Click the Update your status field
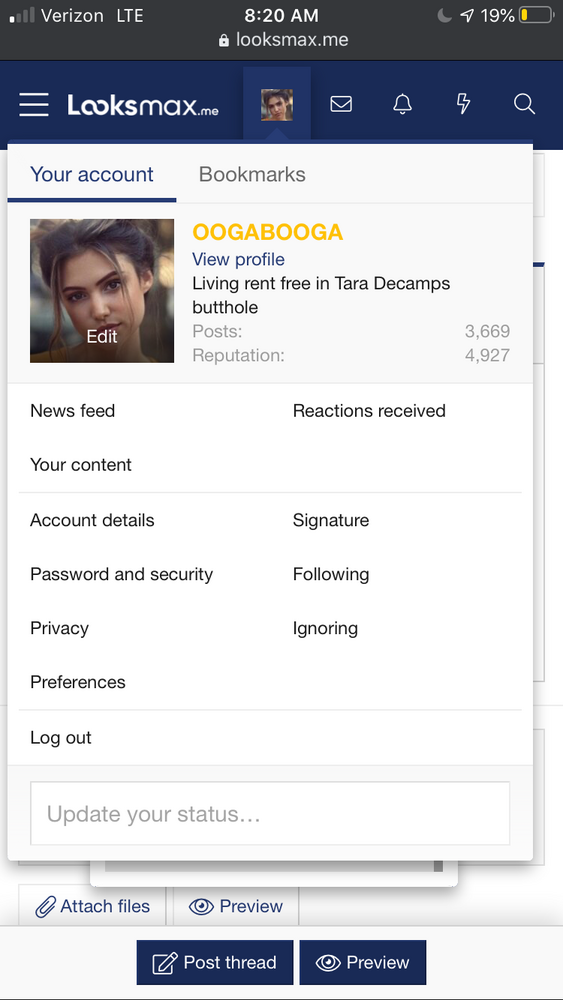Viewport: 563px width, 1000px height. point(270,814)
